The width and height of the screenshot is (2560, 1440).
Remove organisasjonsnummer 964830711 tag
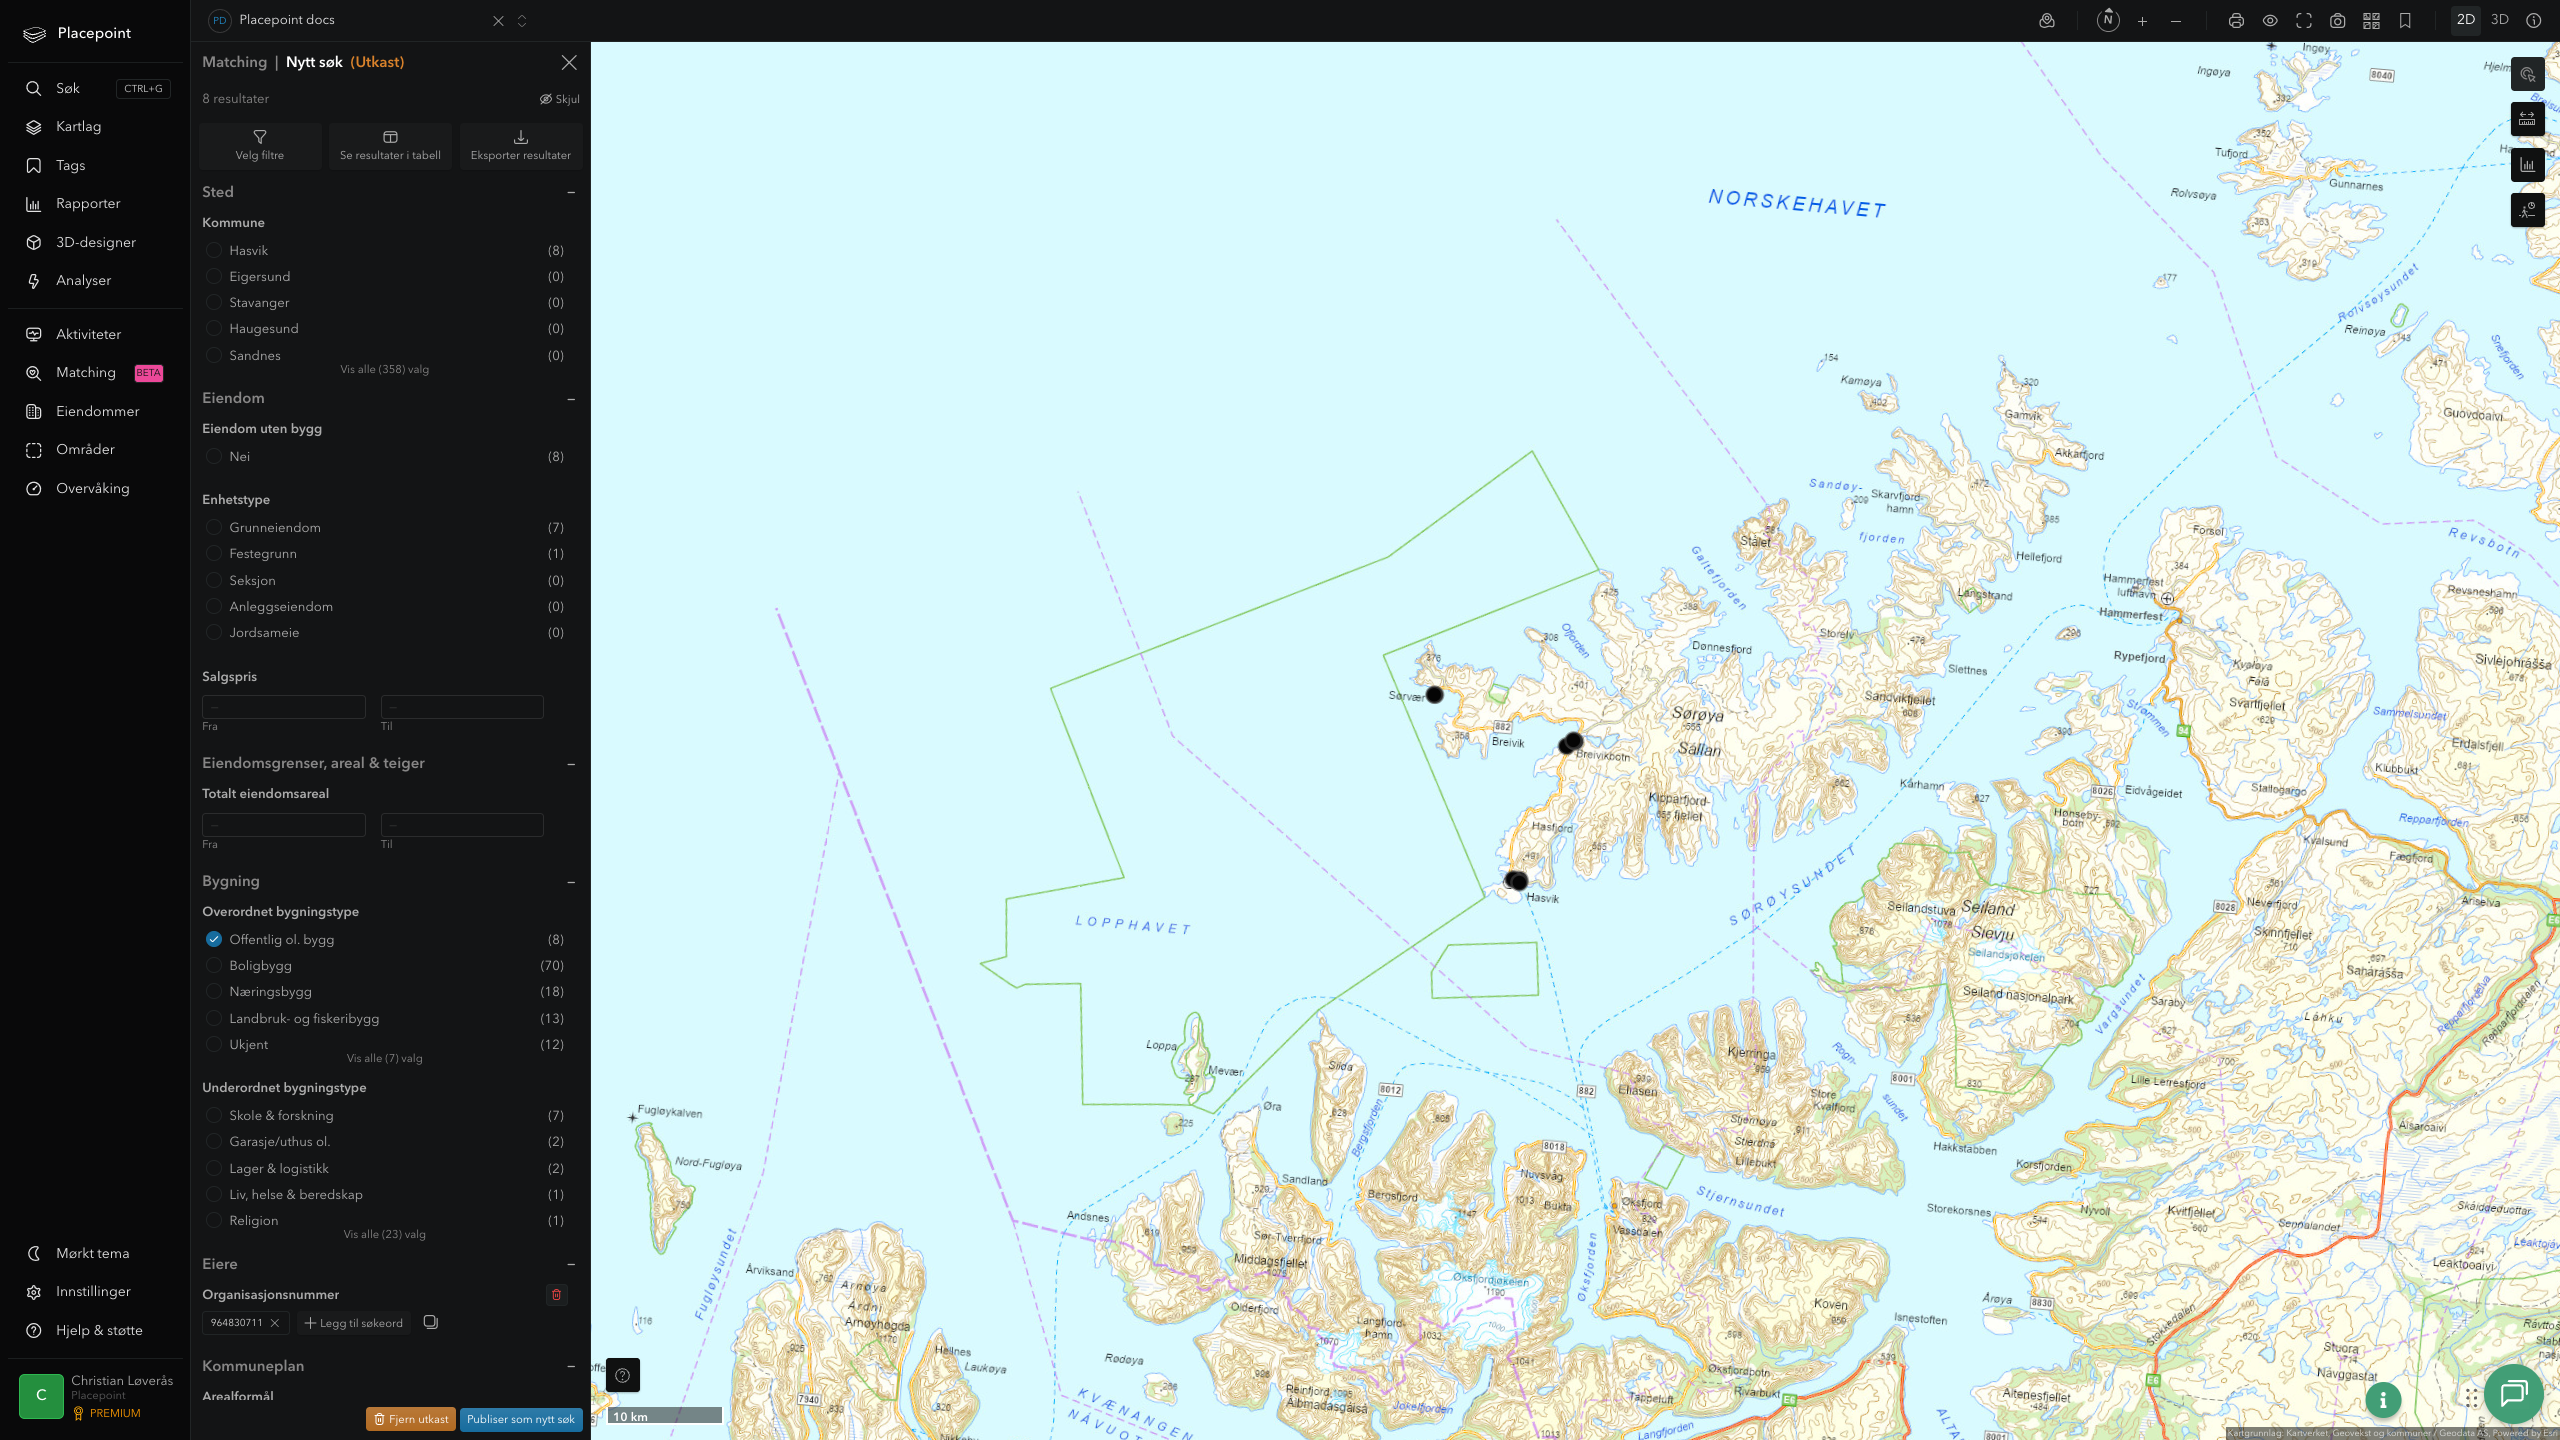(275, 1323)
